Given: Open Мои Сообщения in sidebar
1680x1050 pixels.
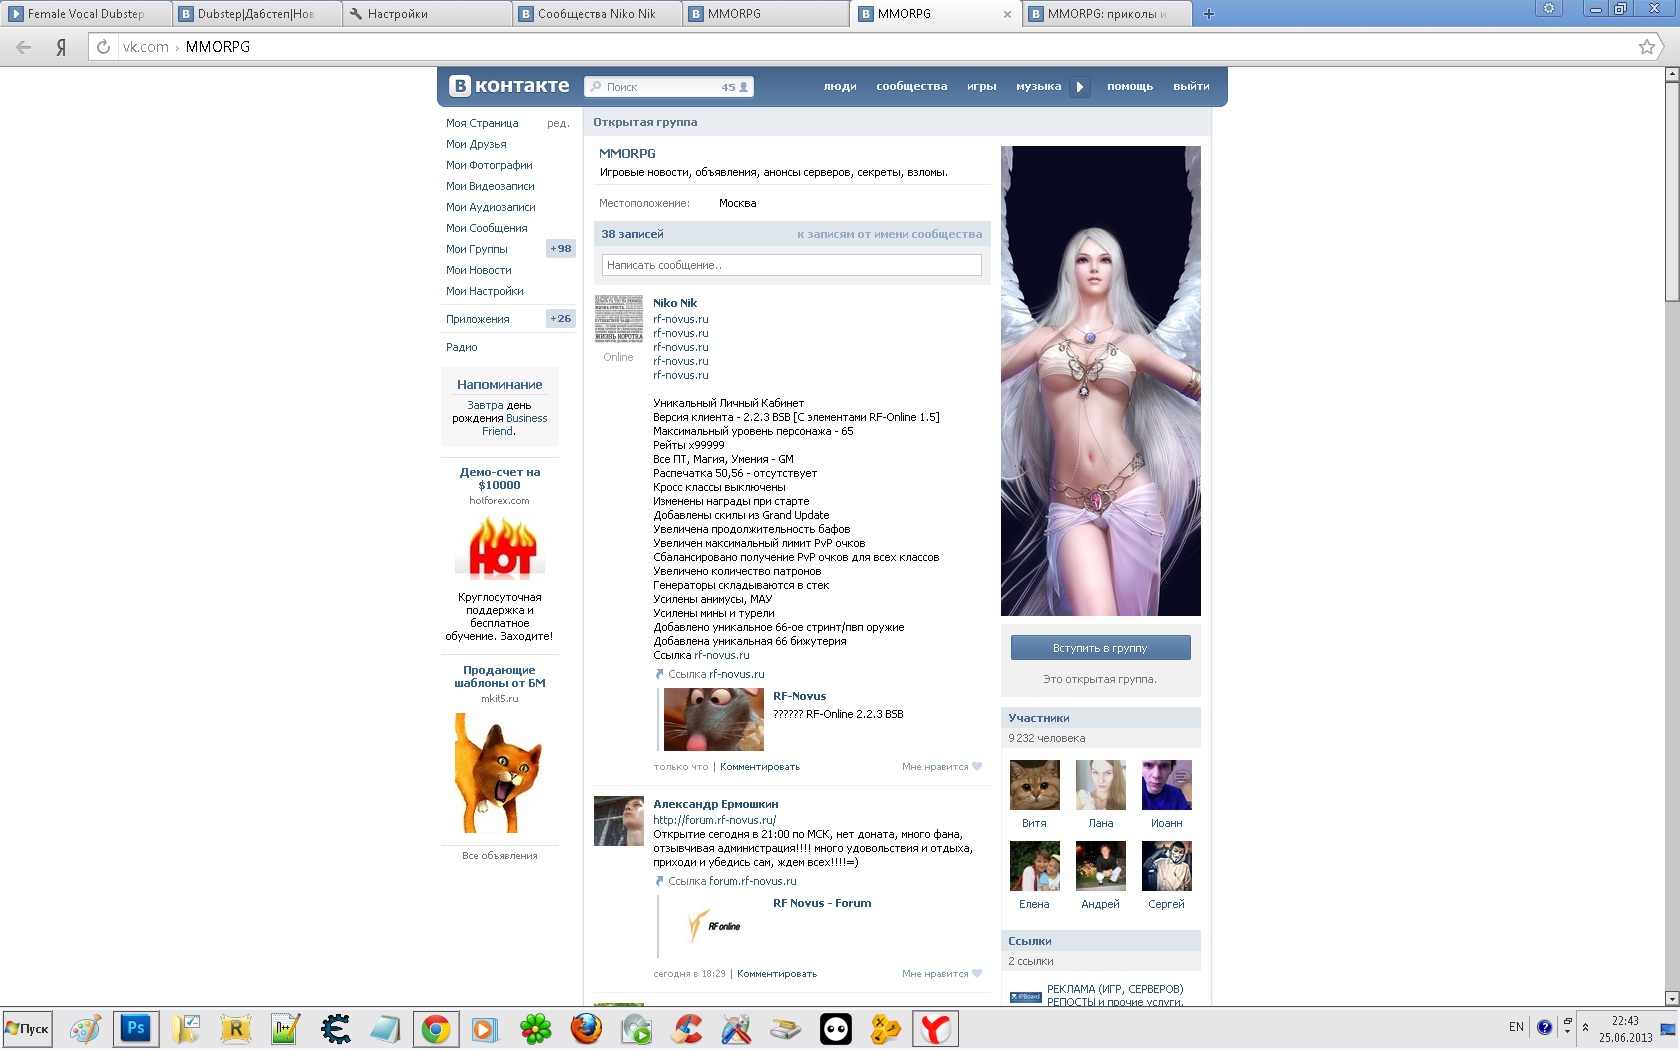Looking at the screenshot, I should [486, 228].
